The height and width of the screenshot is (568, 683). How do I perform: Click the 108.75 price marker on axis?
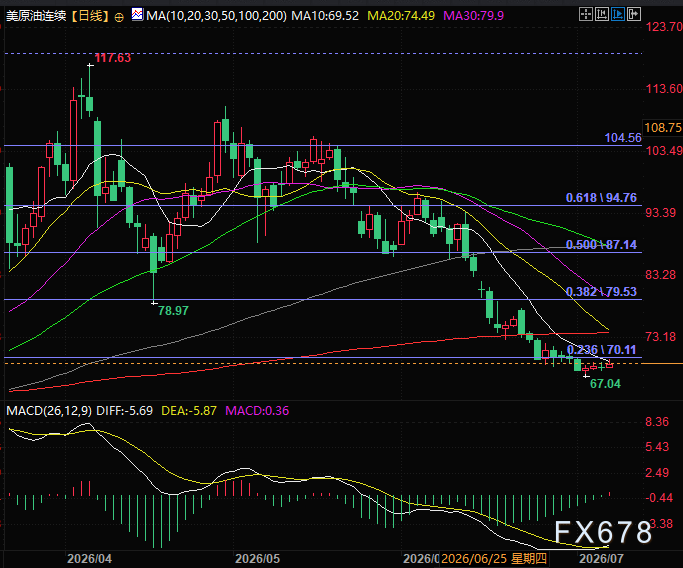click(663, 128)
